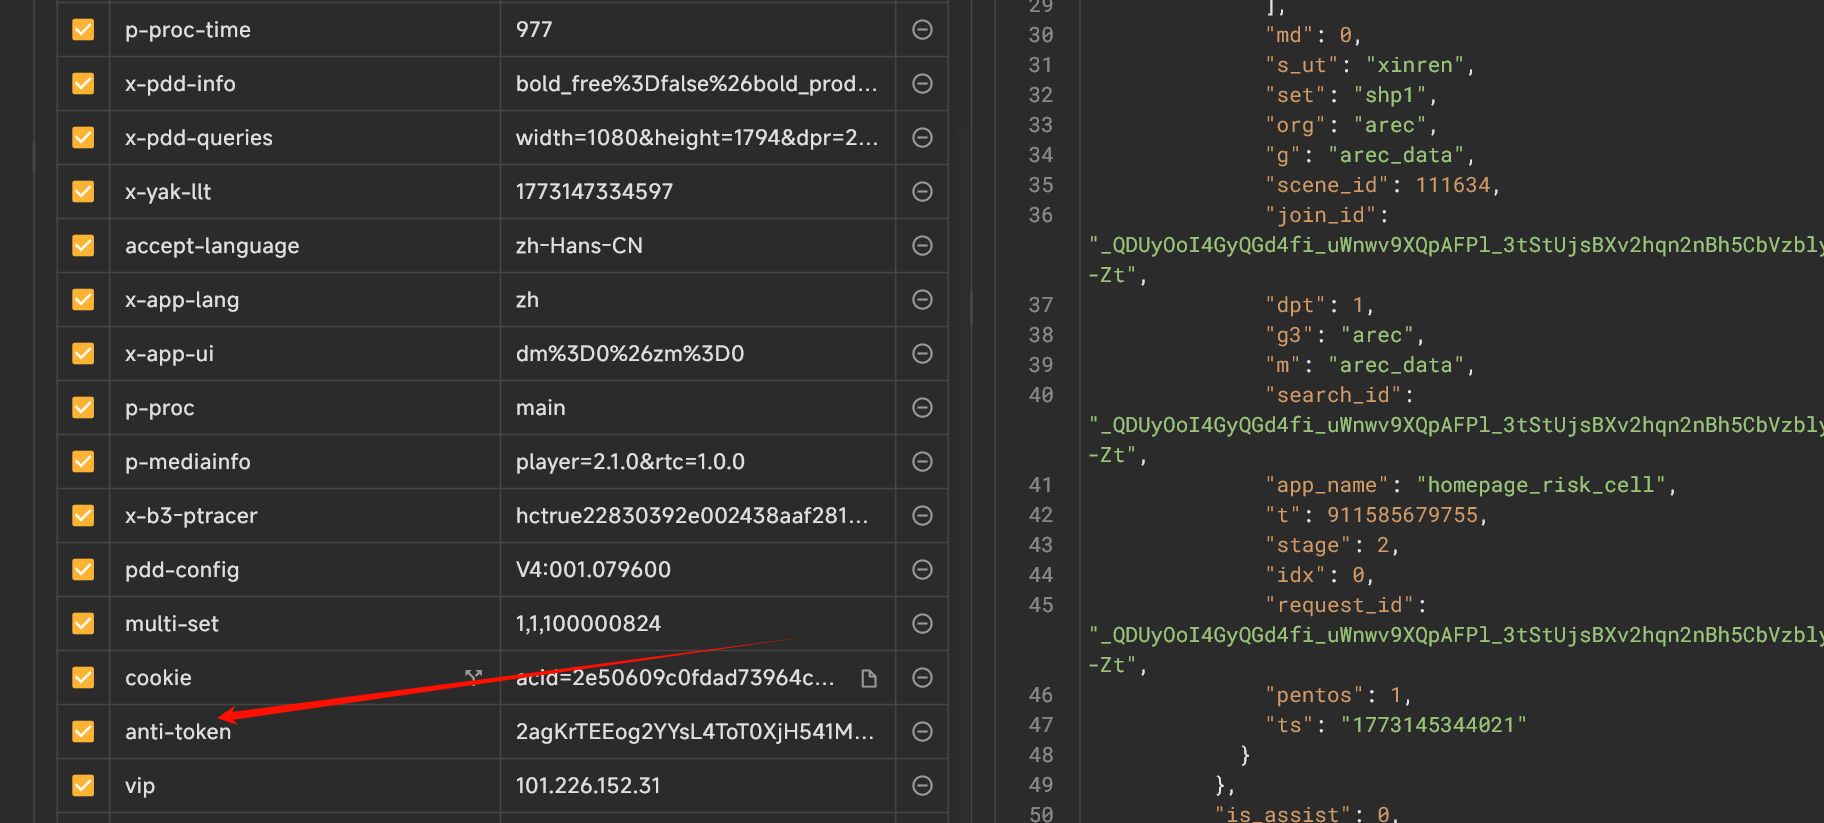1824x823 pixels.
Task: Remove the x-yak-llt header row
Action: pos(922,192)
